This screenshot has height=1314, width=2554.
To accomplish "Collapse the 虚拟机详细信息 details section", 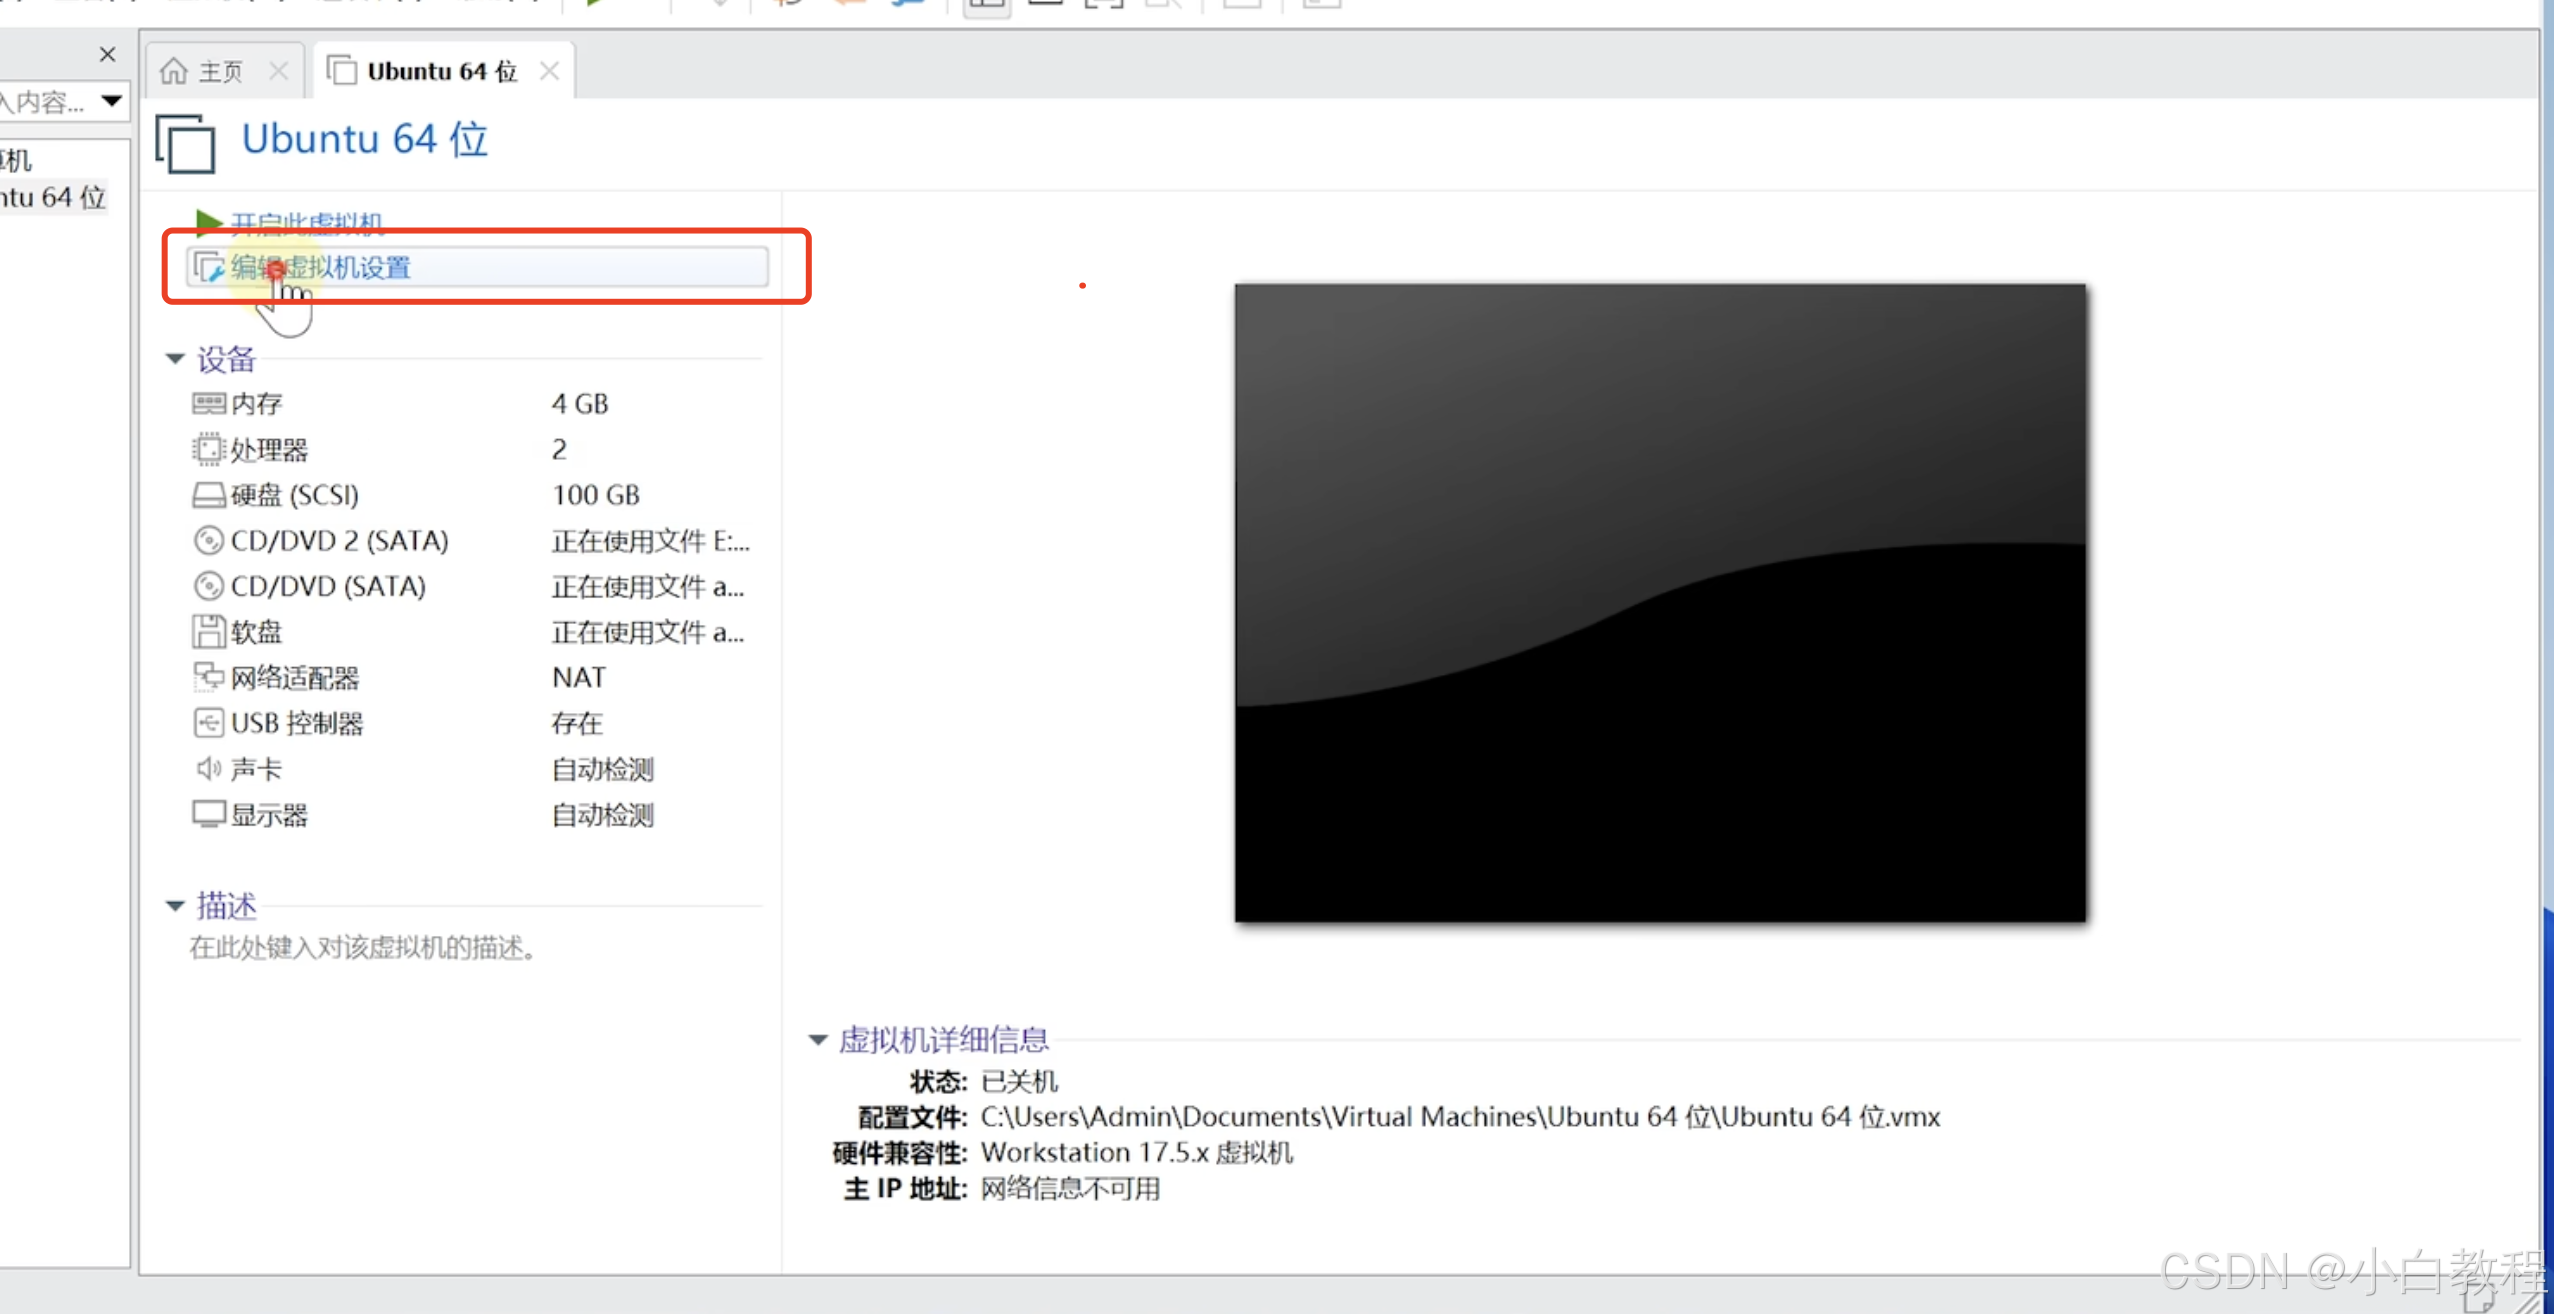I will 818,1040.
